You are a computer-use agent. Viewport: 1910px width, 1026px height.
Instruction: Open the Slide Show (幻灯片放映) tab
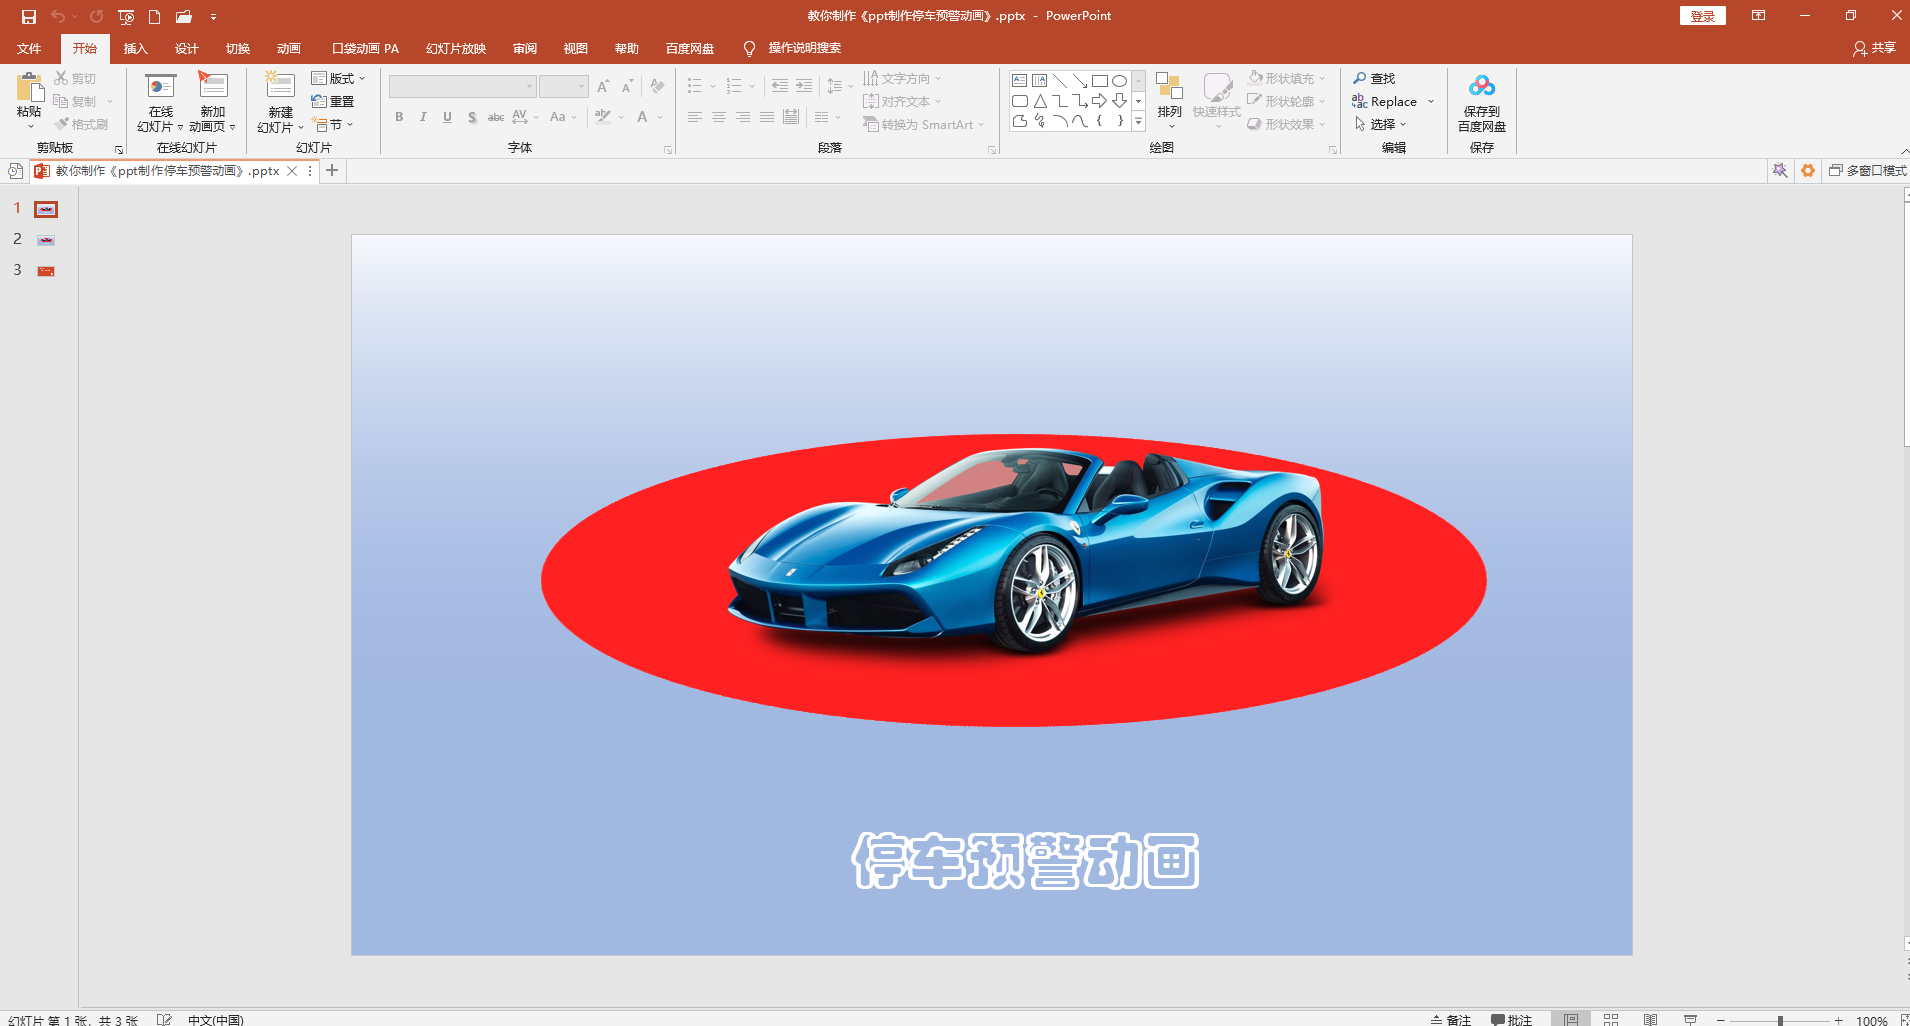(455, 49)
